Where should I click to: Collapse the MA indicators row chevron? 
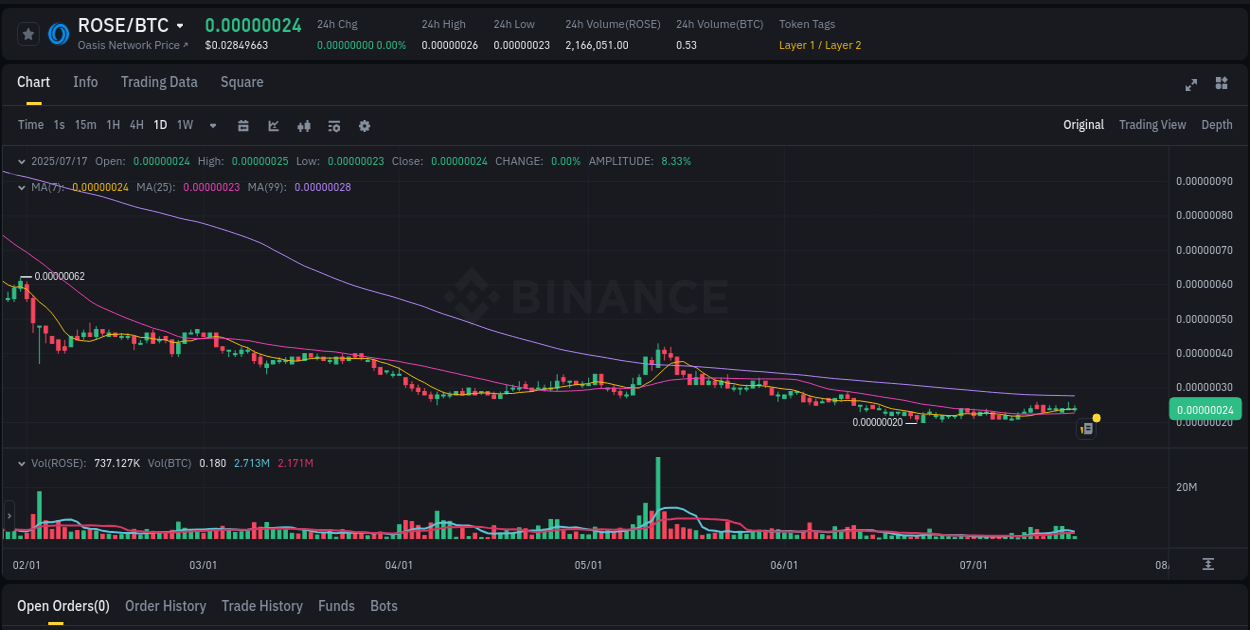[21, 186]
